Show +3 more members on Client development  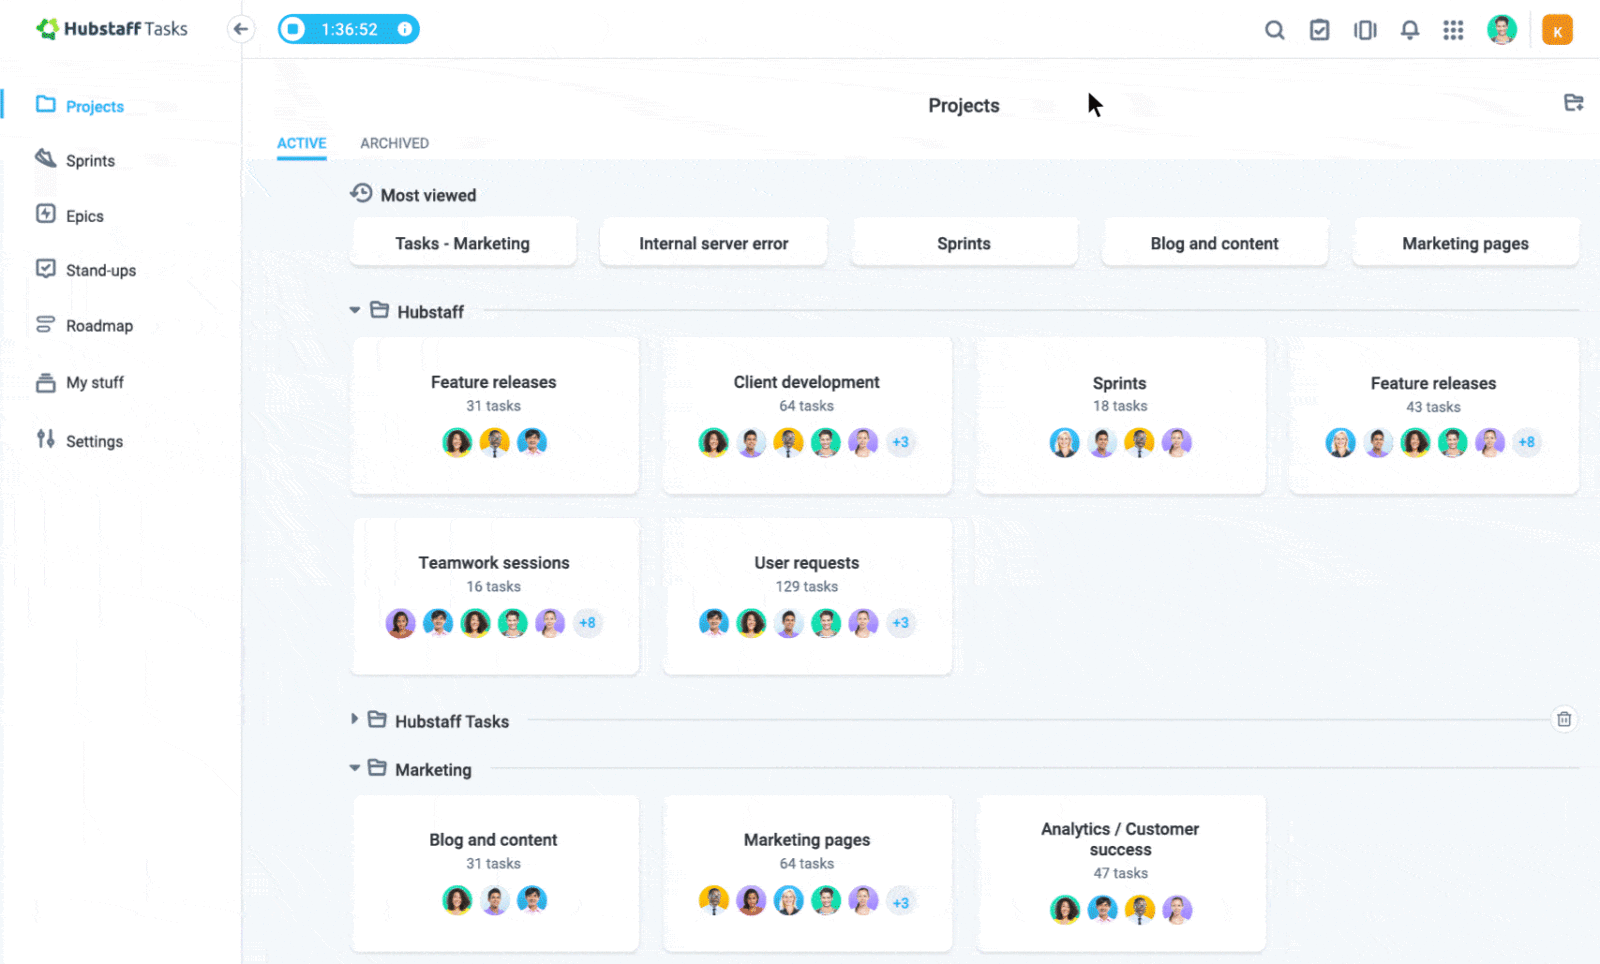(901, 442)
